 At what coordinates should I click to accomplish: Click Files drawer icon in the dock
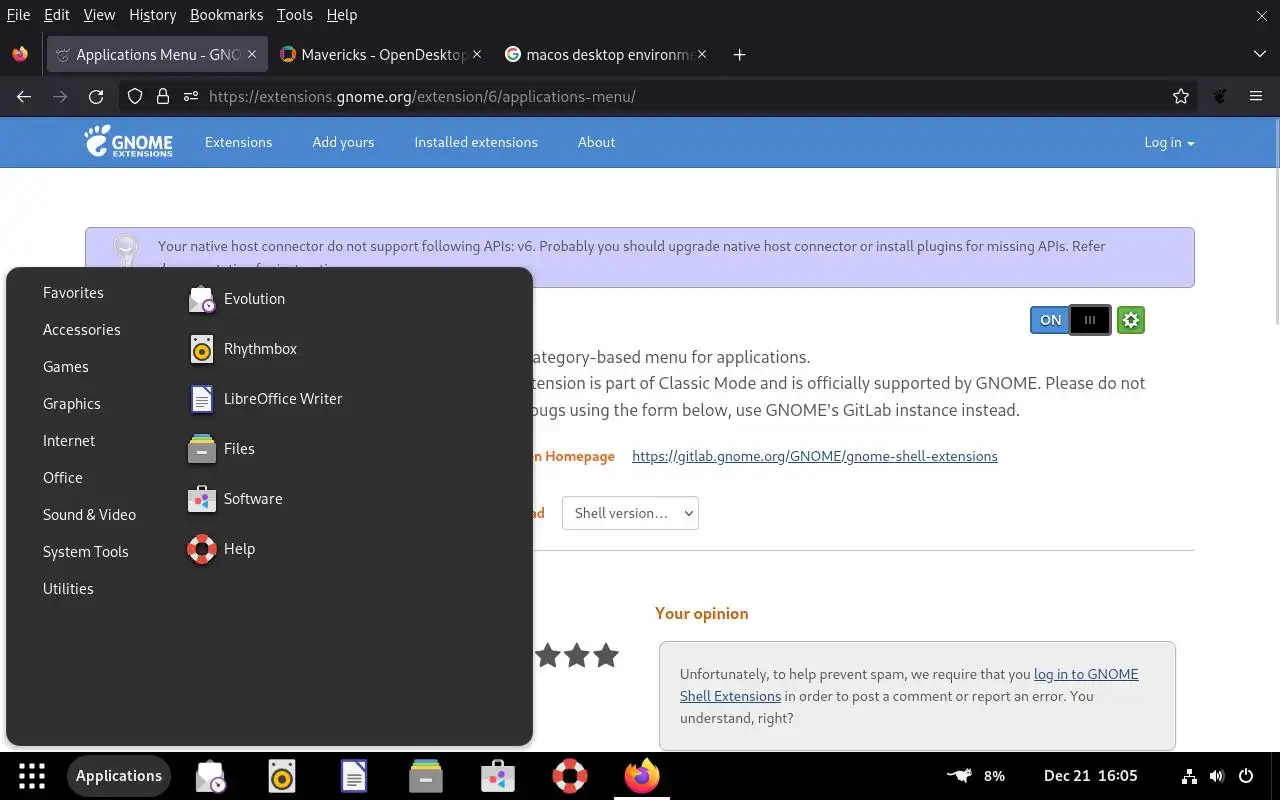pyautogui.click(x=426, y=776)
